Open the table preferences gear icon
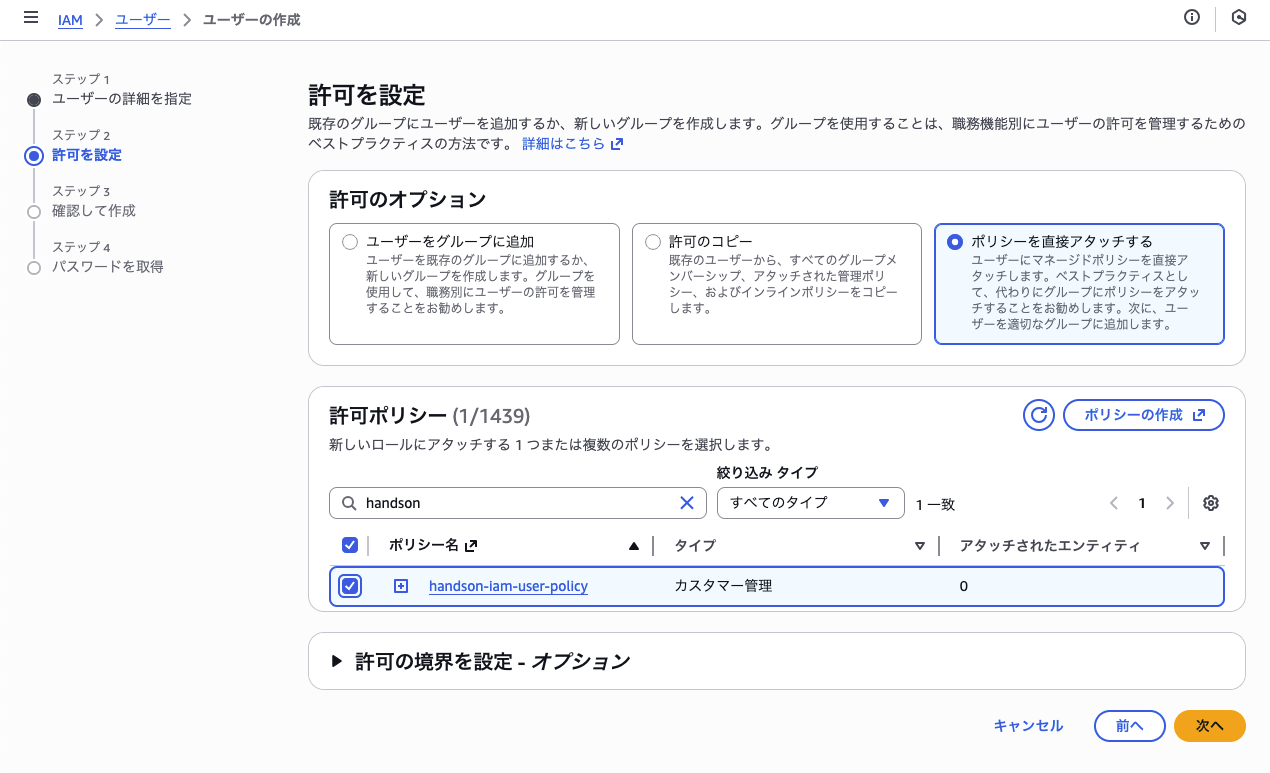The width and height of the screenshot is (1270, 773). 1211,503
